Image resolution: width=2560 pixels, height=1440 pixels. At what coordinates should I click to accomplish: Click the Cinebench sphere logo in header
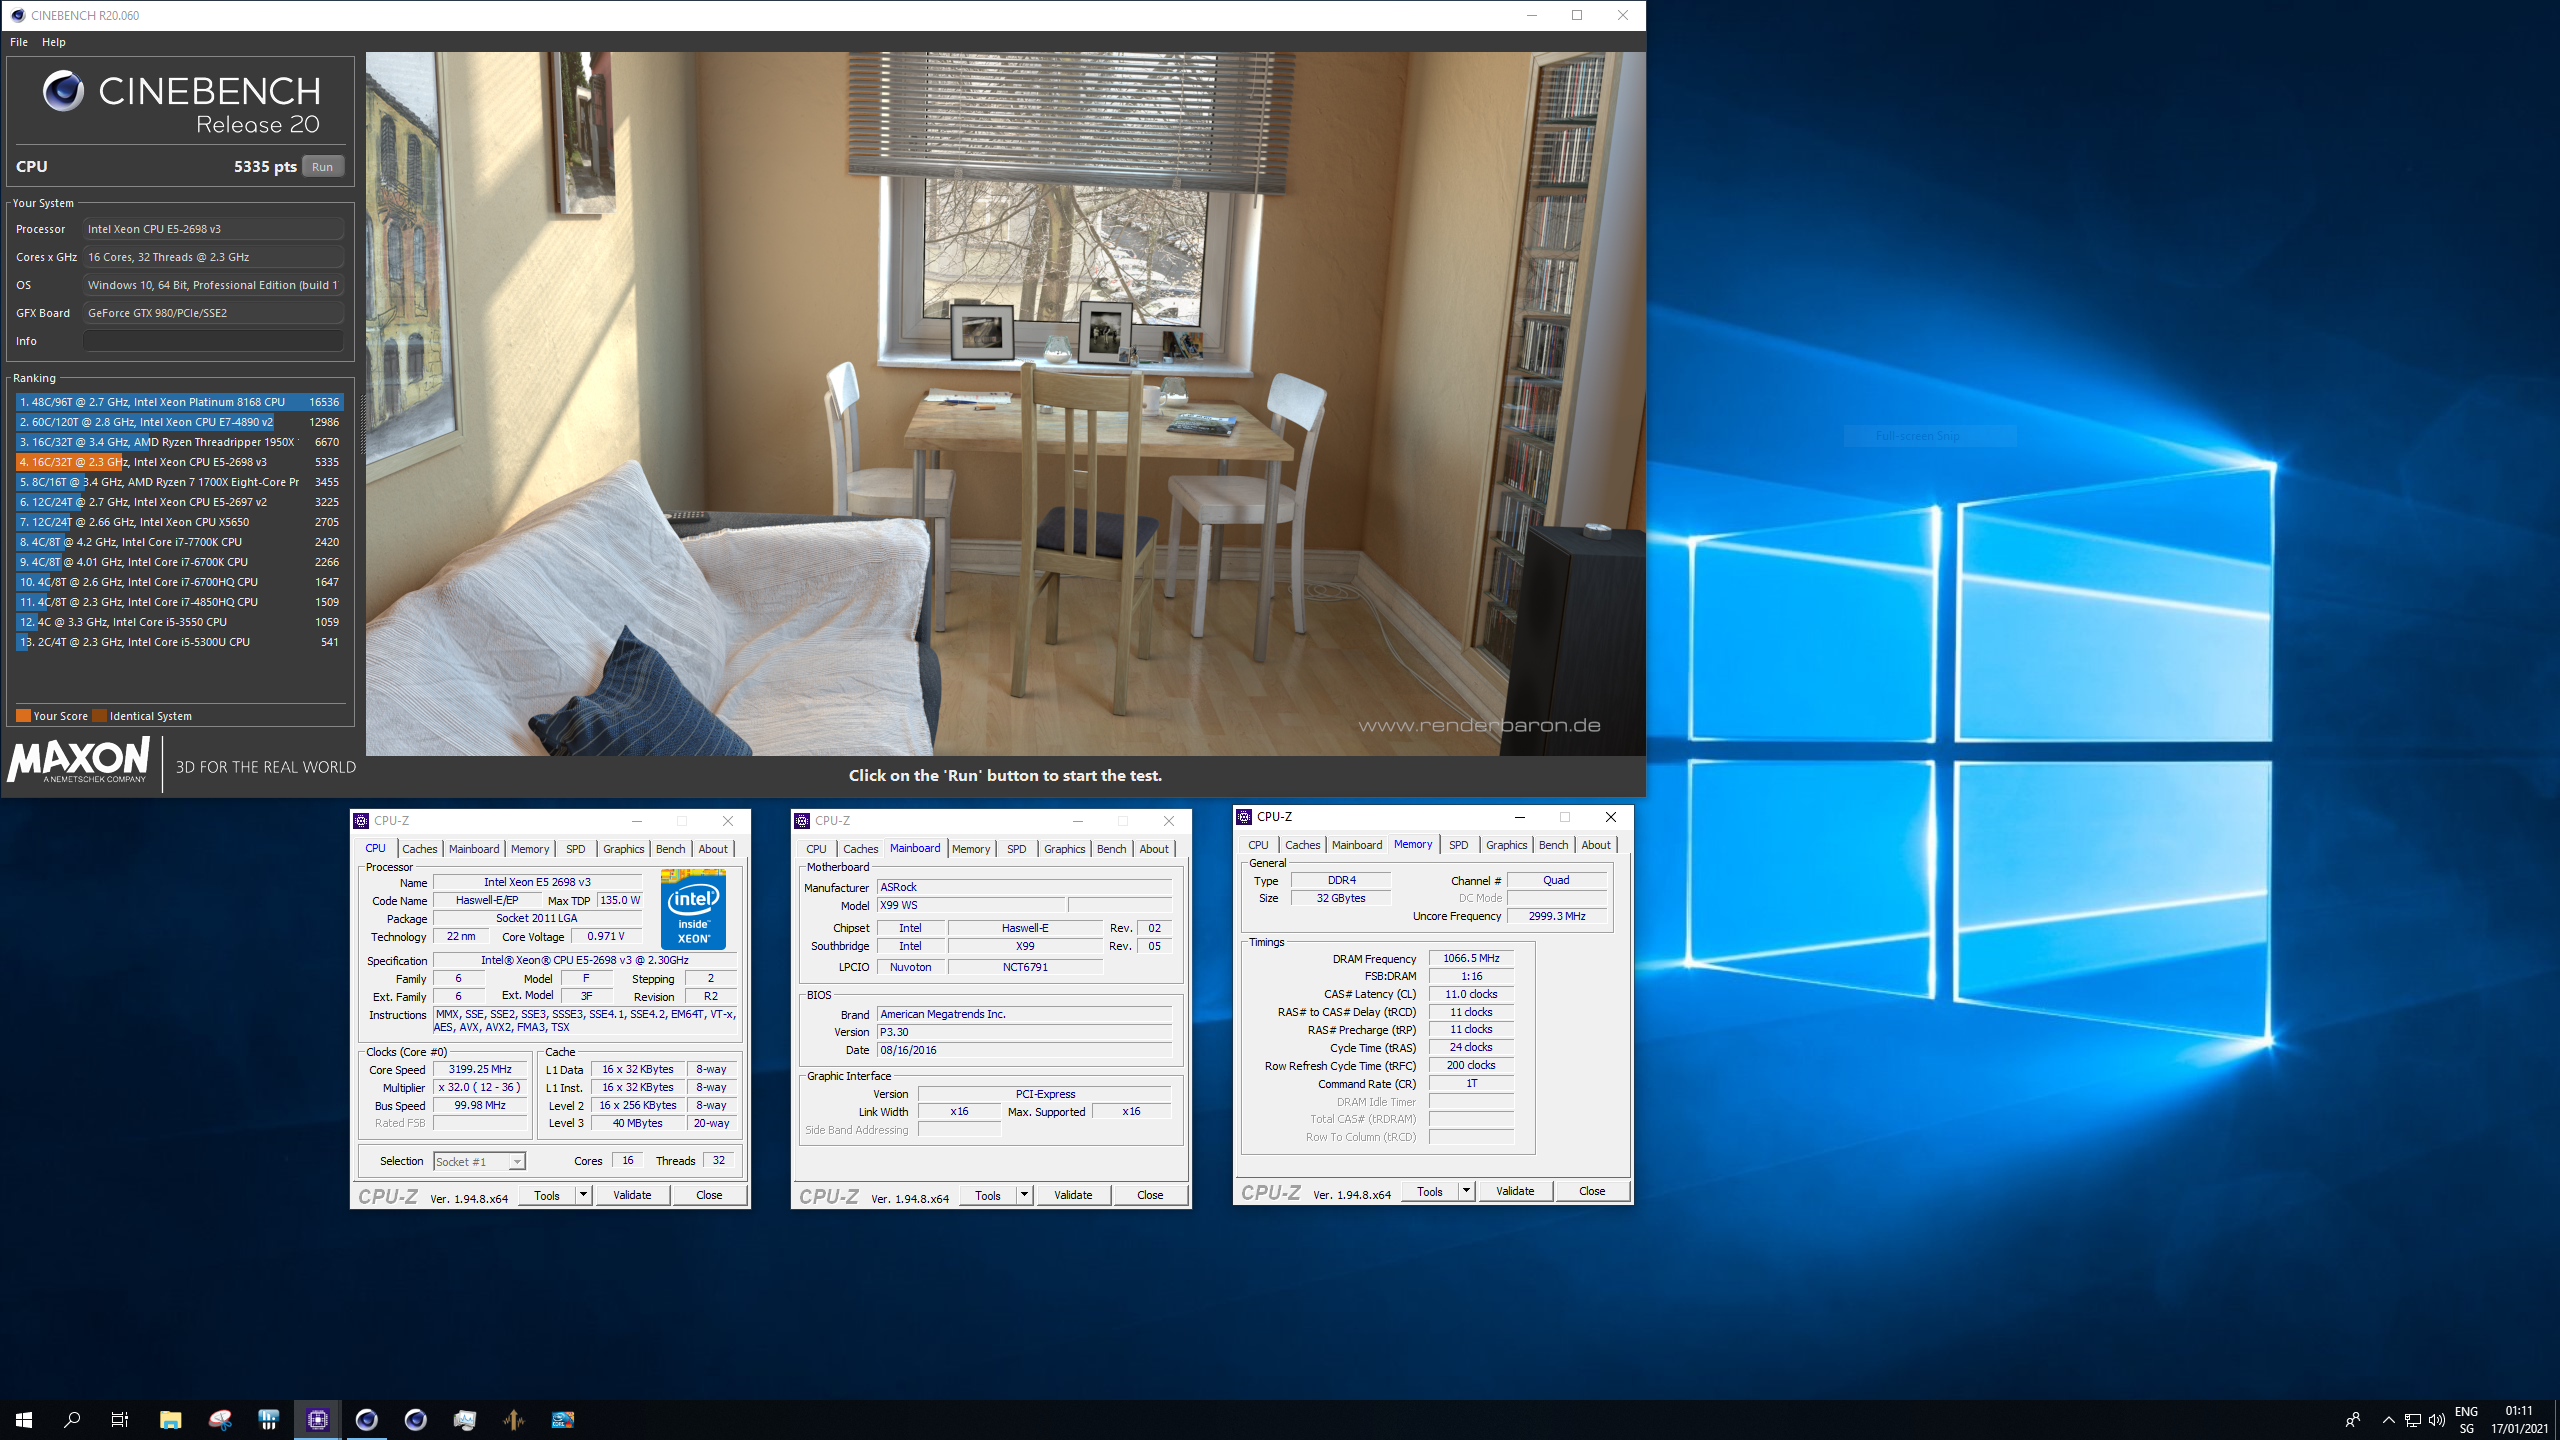pos(63,91)
